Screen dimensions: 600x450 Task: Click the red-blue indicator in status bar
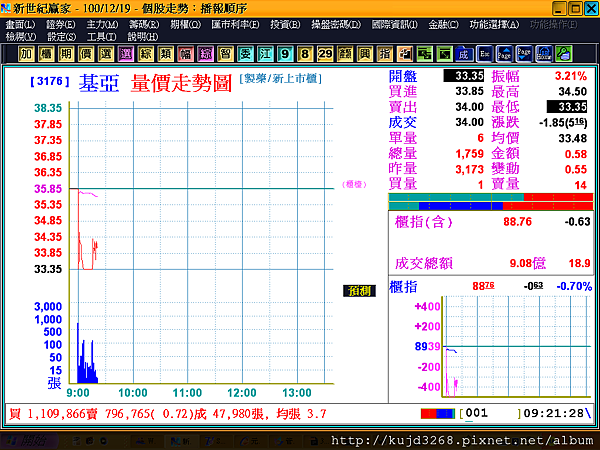[438, 414]
